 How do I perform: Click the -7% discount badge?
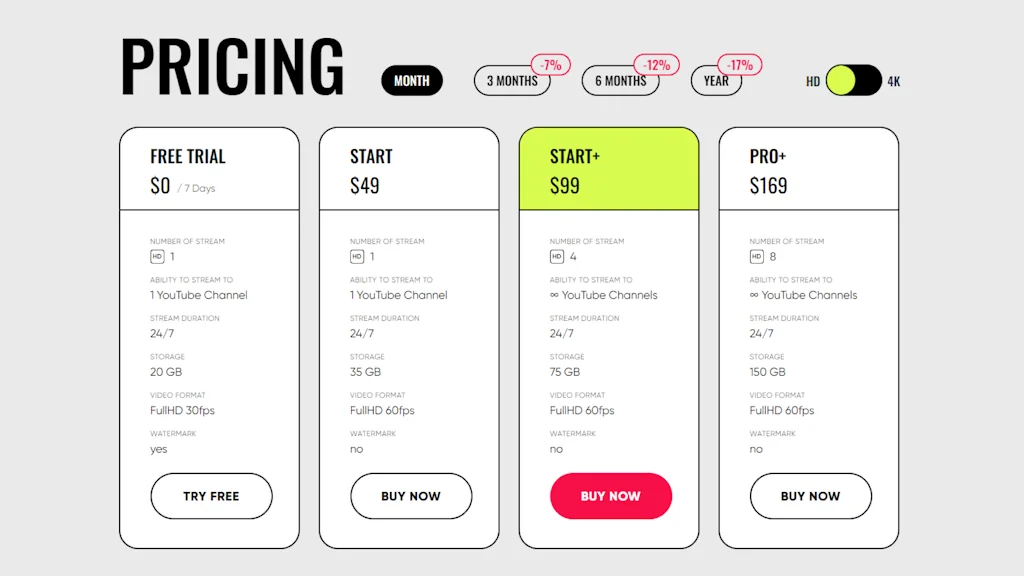[x=551, y=65]
